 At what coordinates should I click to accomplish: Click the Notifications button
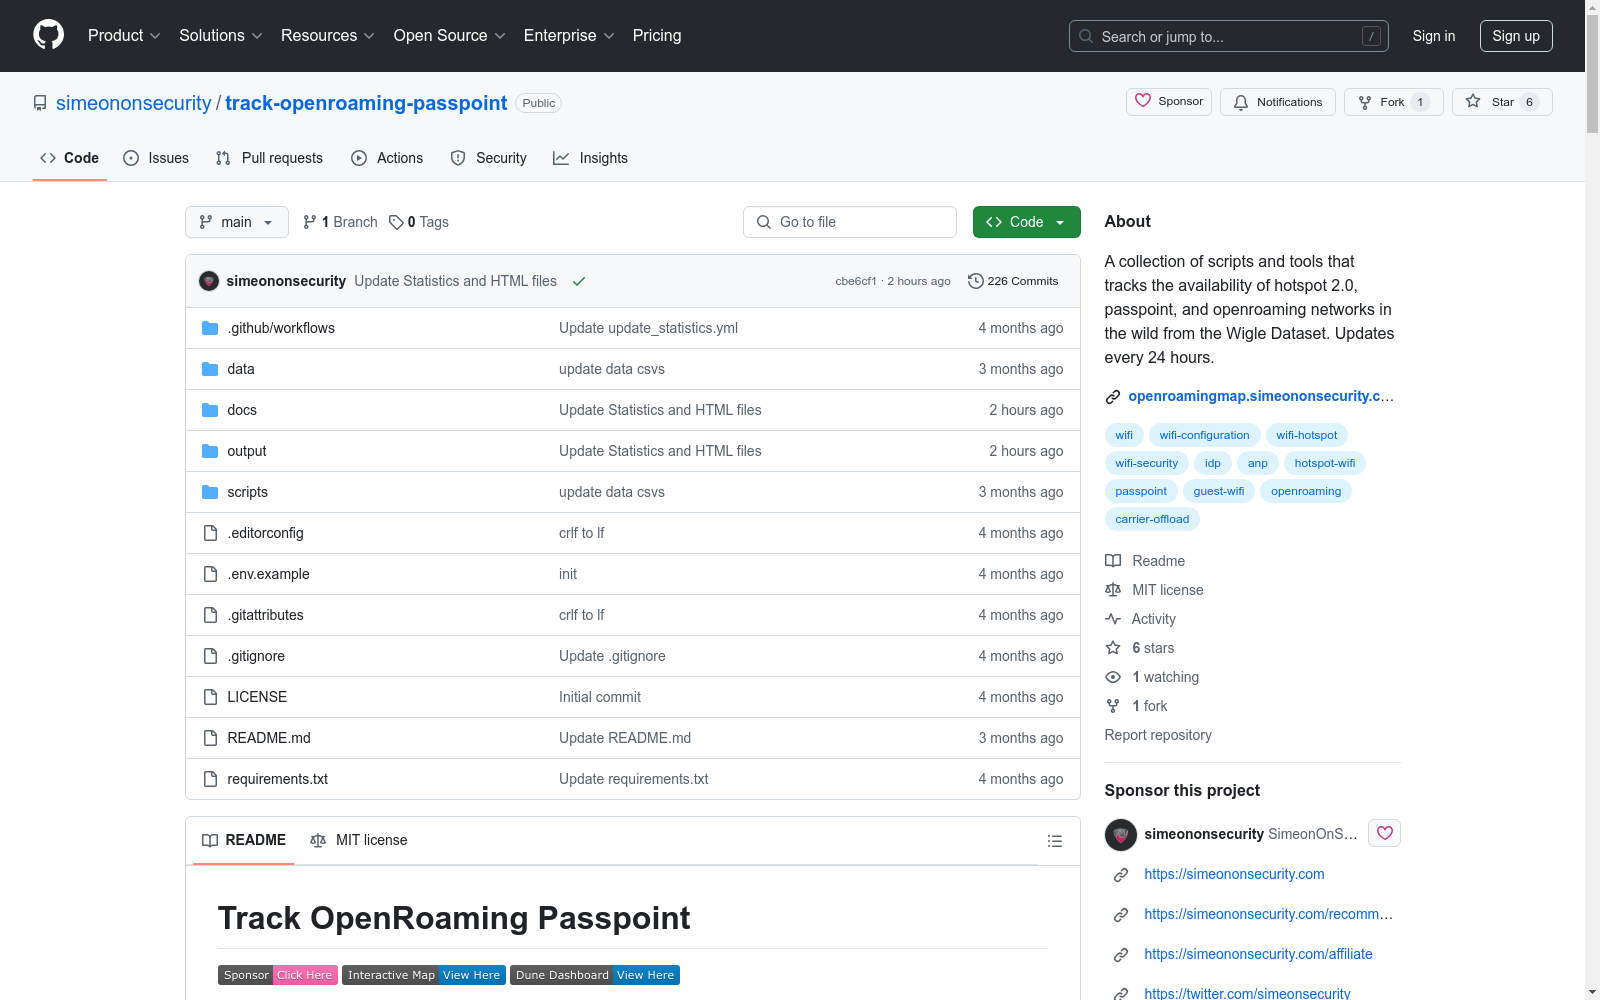pyautogui.click(x=1277, y=102)
